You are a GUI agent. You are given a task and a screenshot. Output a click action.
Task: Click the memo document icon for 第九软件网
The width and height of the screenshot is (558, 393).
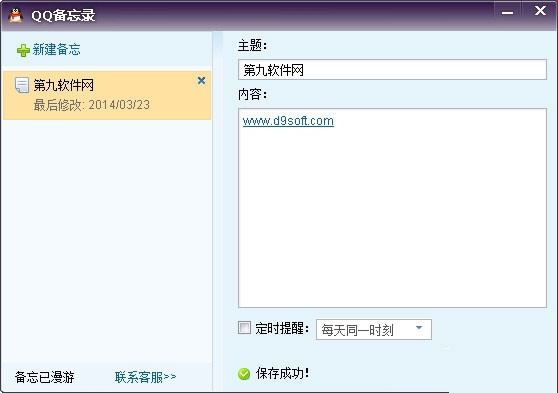tap(22, 85)
